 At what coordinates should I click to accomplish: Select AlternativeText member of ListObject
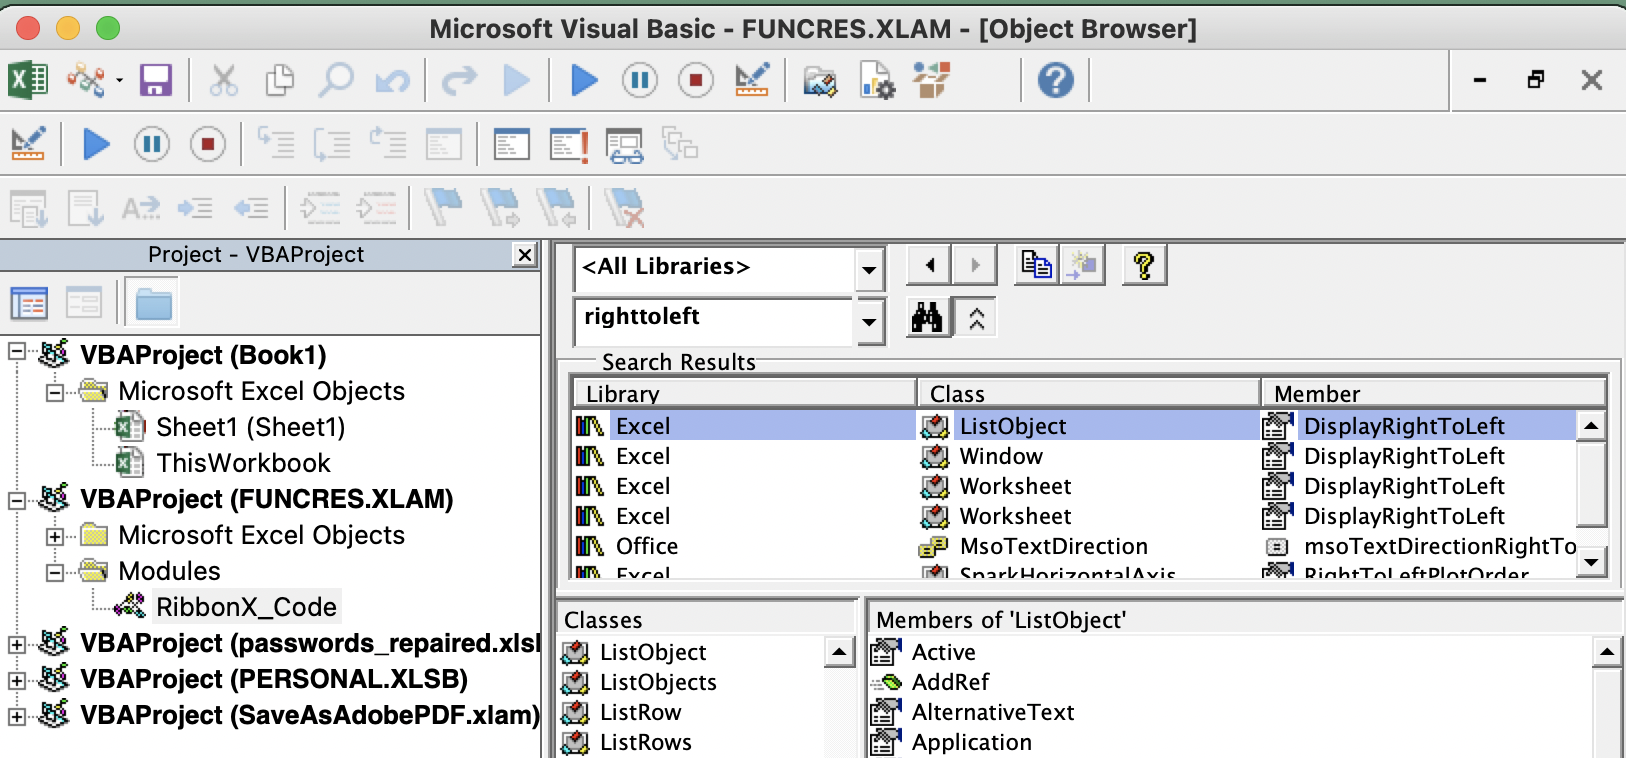coord(993,713)
